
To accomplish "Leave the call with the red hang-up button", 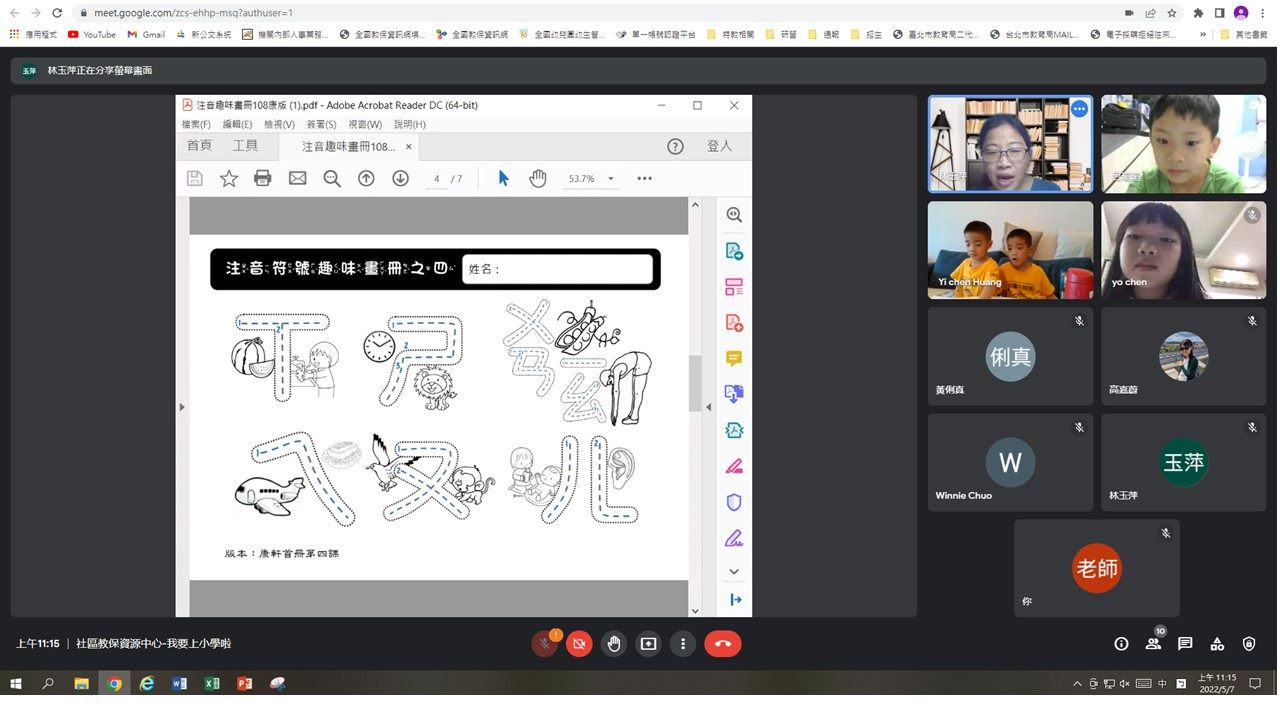I will click(x=723, y=644).
